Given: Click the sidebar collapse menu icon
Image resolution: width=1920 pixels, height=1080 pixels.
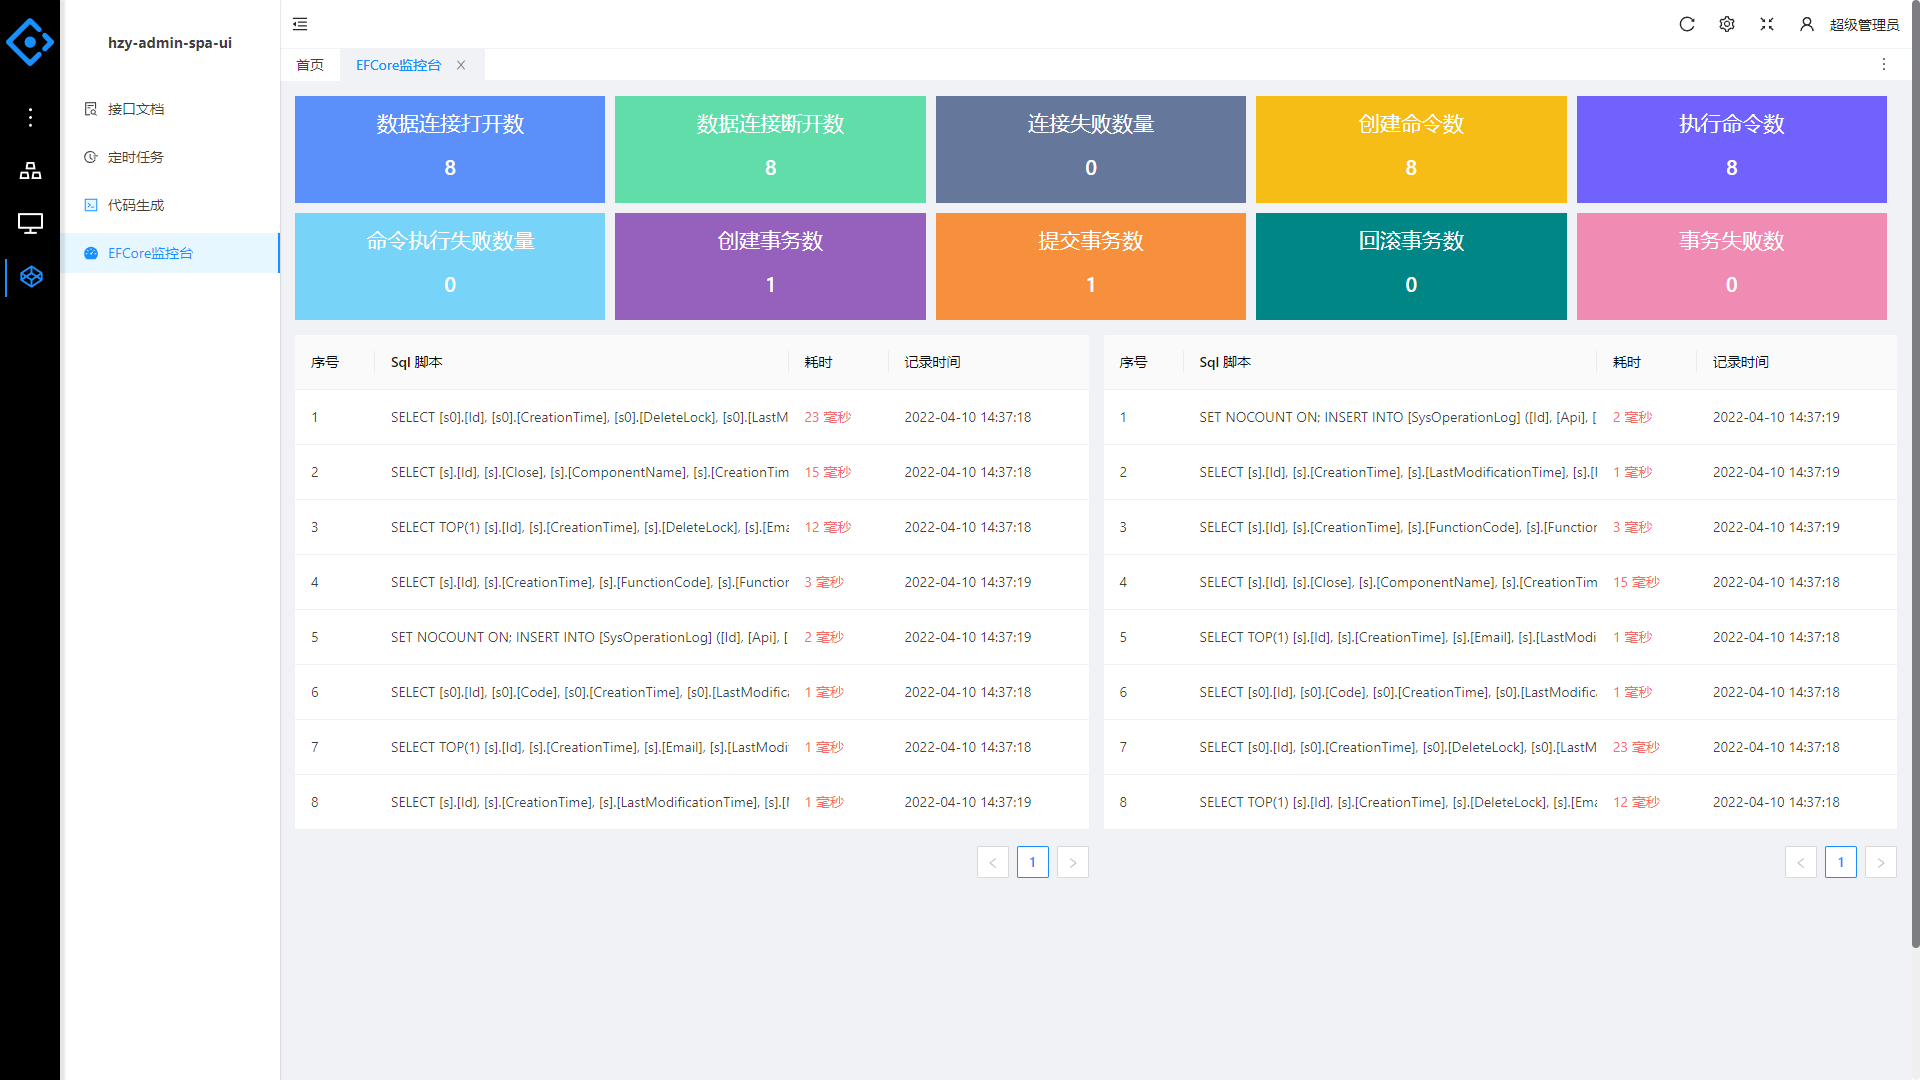Looking at the screenshot, I should [x=300, y=24].
